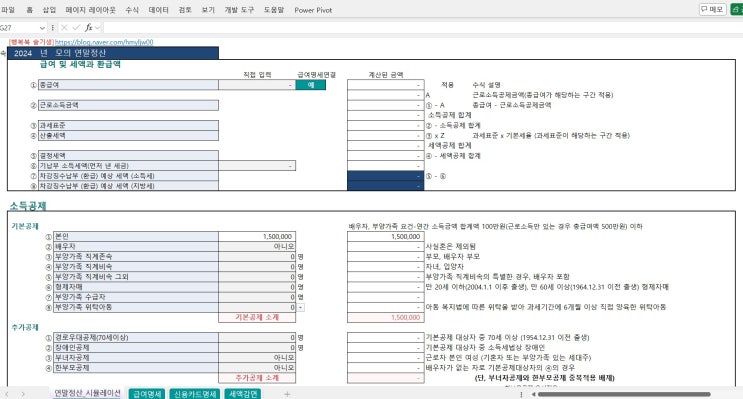Click the 과세표준 label cell

tap(128, 126)
